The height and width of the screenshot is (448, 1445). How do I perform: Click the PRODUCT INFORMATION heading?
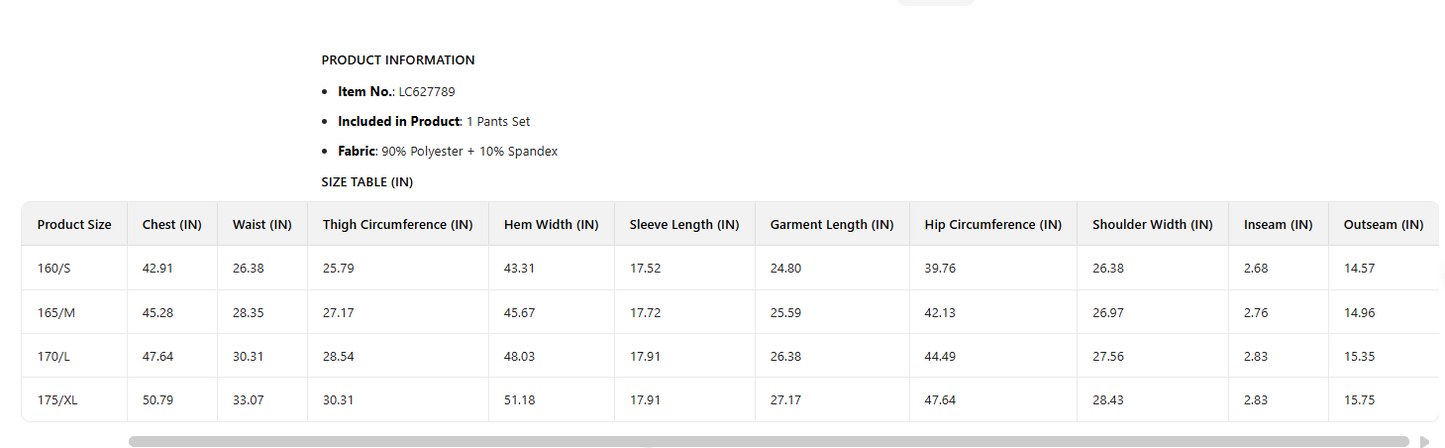(398, 60)
